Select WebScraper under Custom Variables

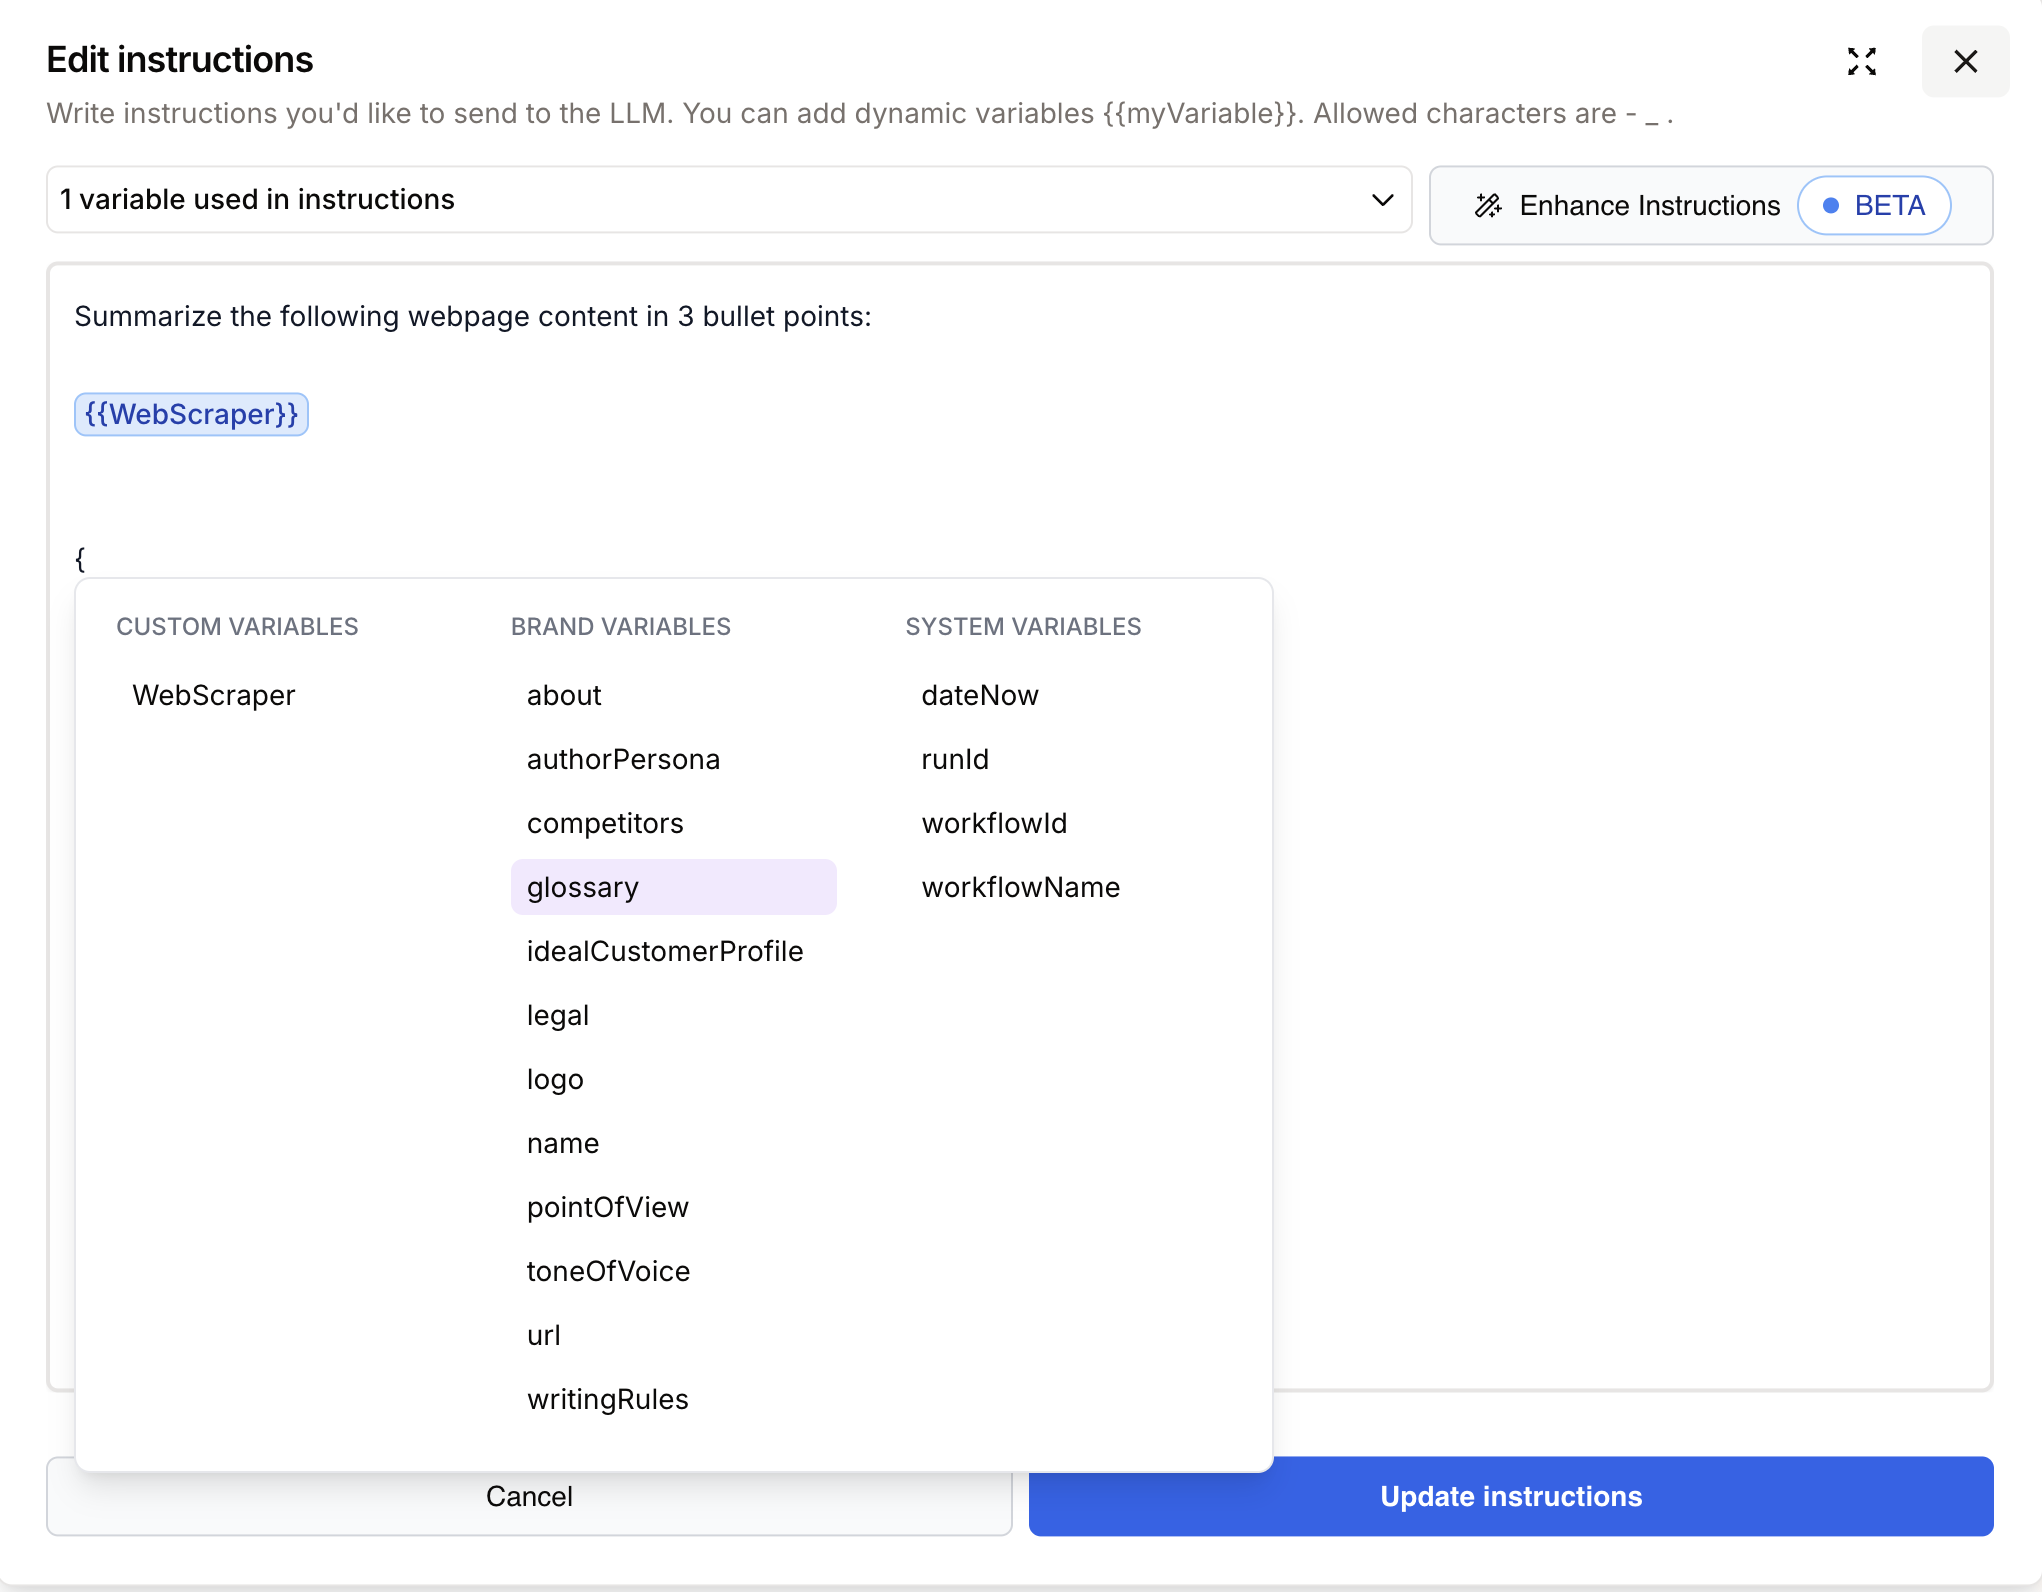[214, 695]
